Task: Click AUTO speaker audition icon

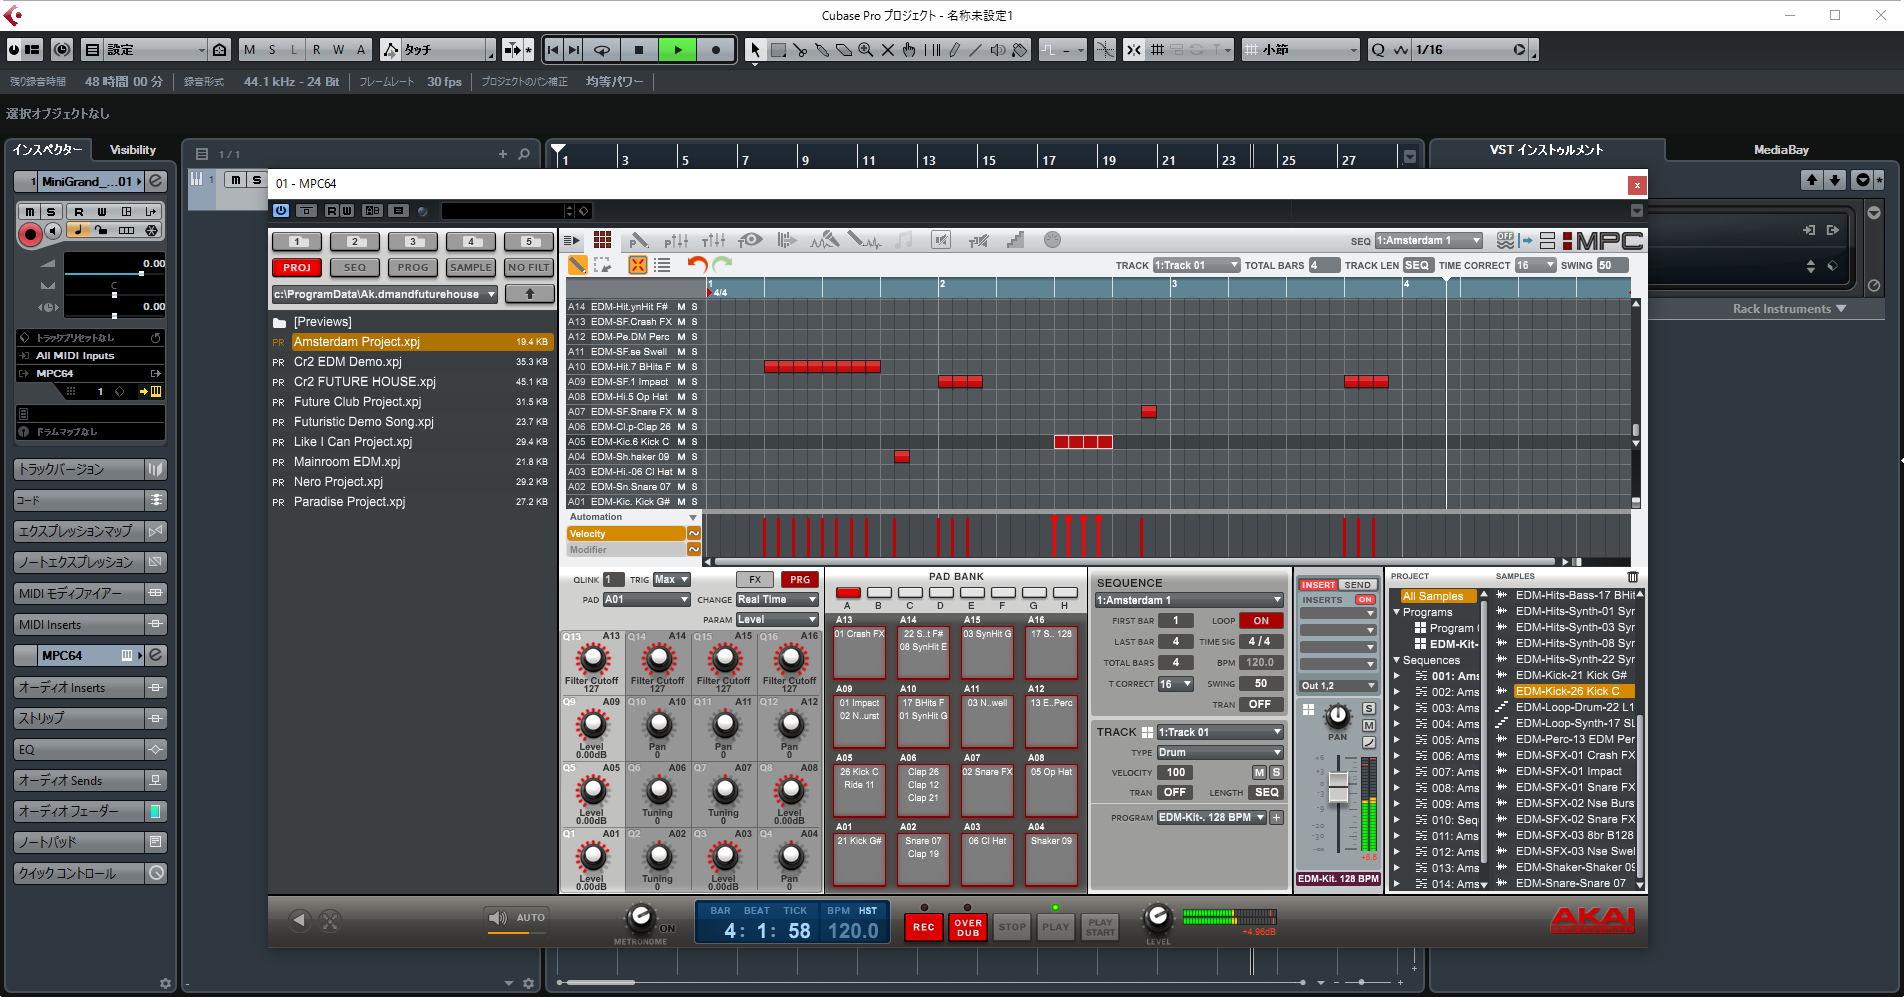Action: coord(497,917)
